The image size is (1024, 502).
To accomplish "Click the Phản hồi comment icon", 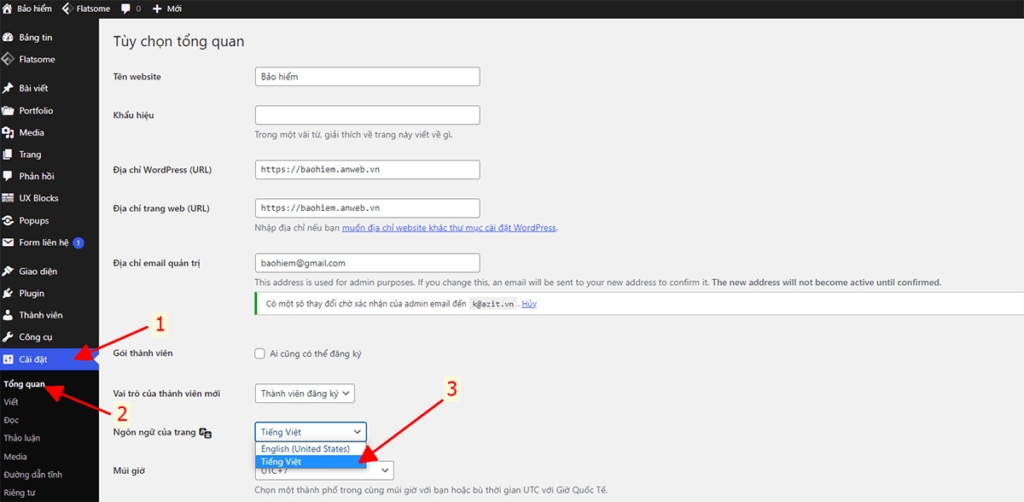I will [x=8, y=176].
